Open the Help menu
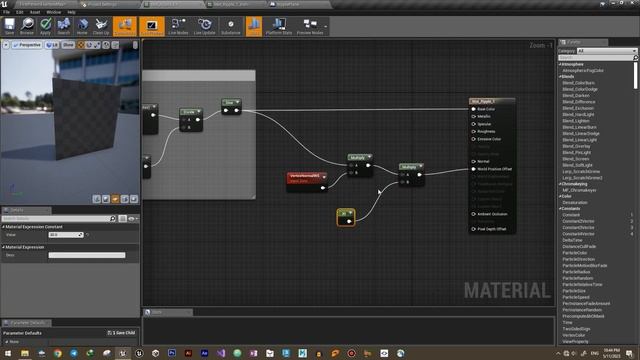The image size is (640, 360). click(71, 12)
